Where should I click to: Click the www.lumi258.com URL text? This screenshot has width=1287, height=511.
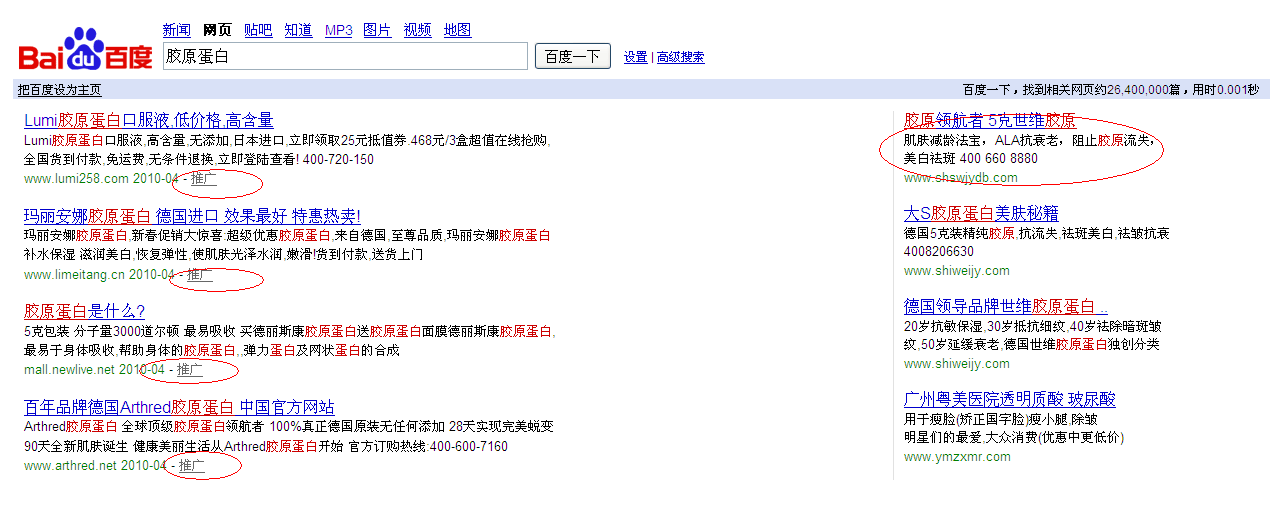click(x=76, y=179)
